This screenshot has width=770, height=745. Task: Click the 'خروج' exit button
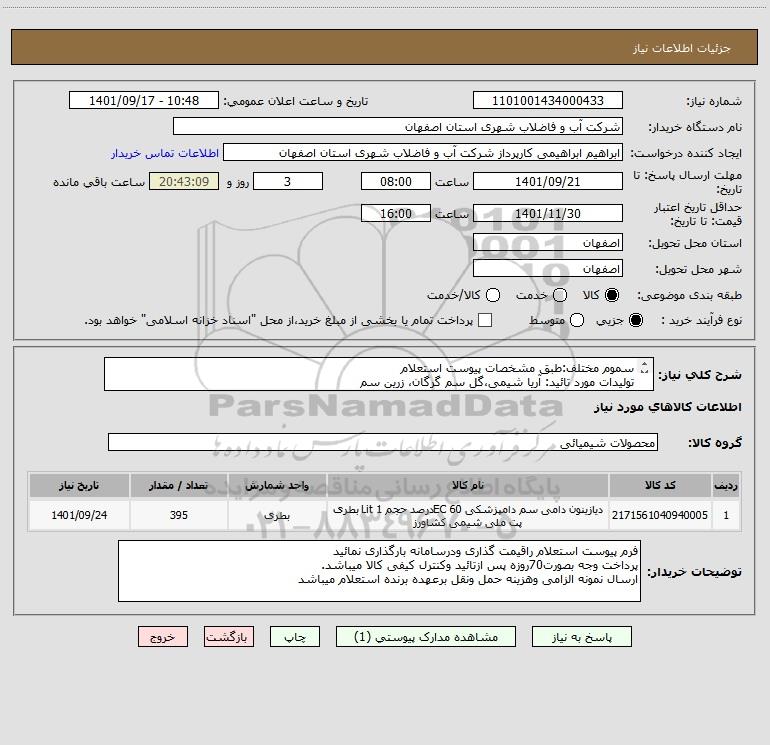(x=163, y=637)
